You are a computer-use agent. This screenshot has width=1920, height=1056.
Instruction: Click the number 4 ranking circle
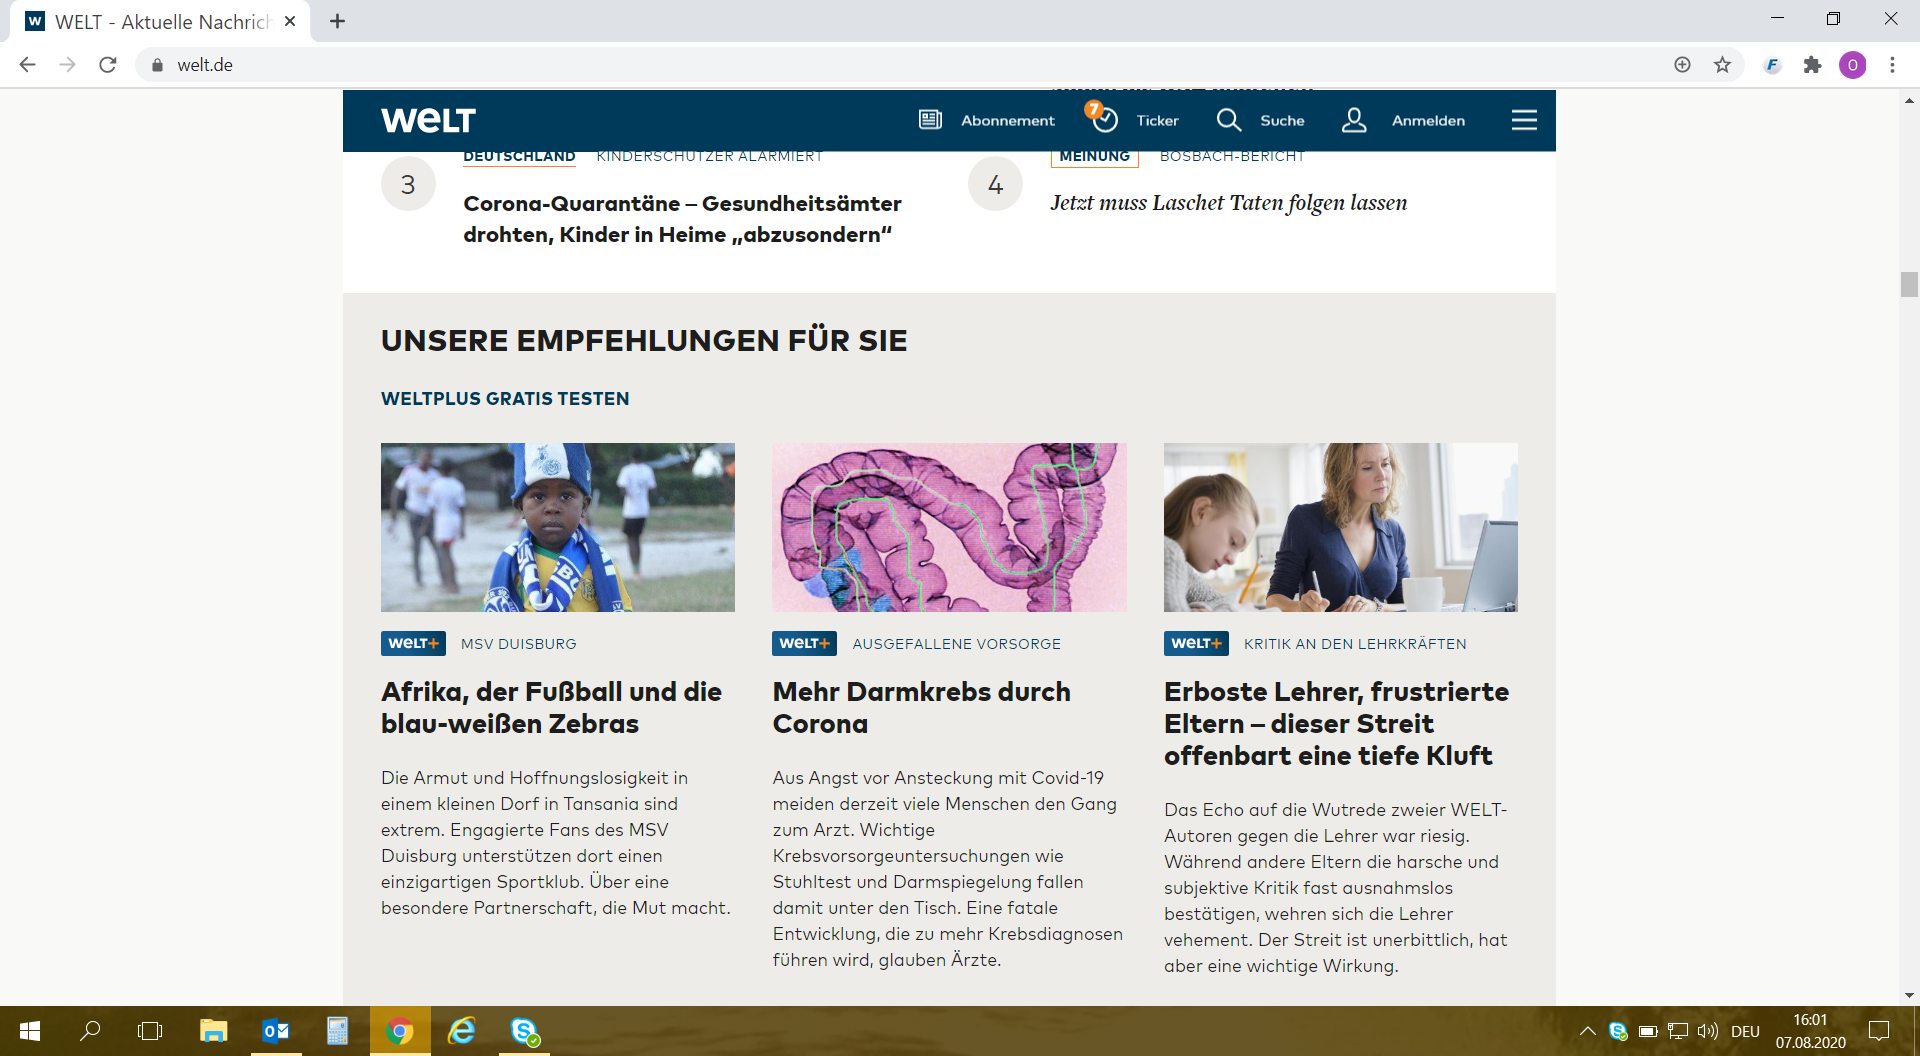[995, 184]
